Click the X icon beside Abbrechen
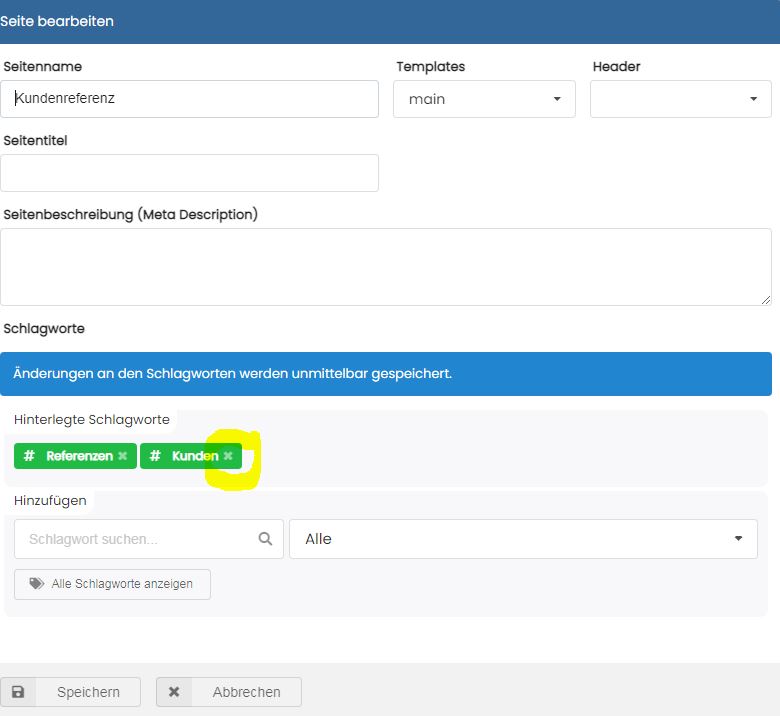Viewport: 780px width, 716px height. point(174,692)
